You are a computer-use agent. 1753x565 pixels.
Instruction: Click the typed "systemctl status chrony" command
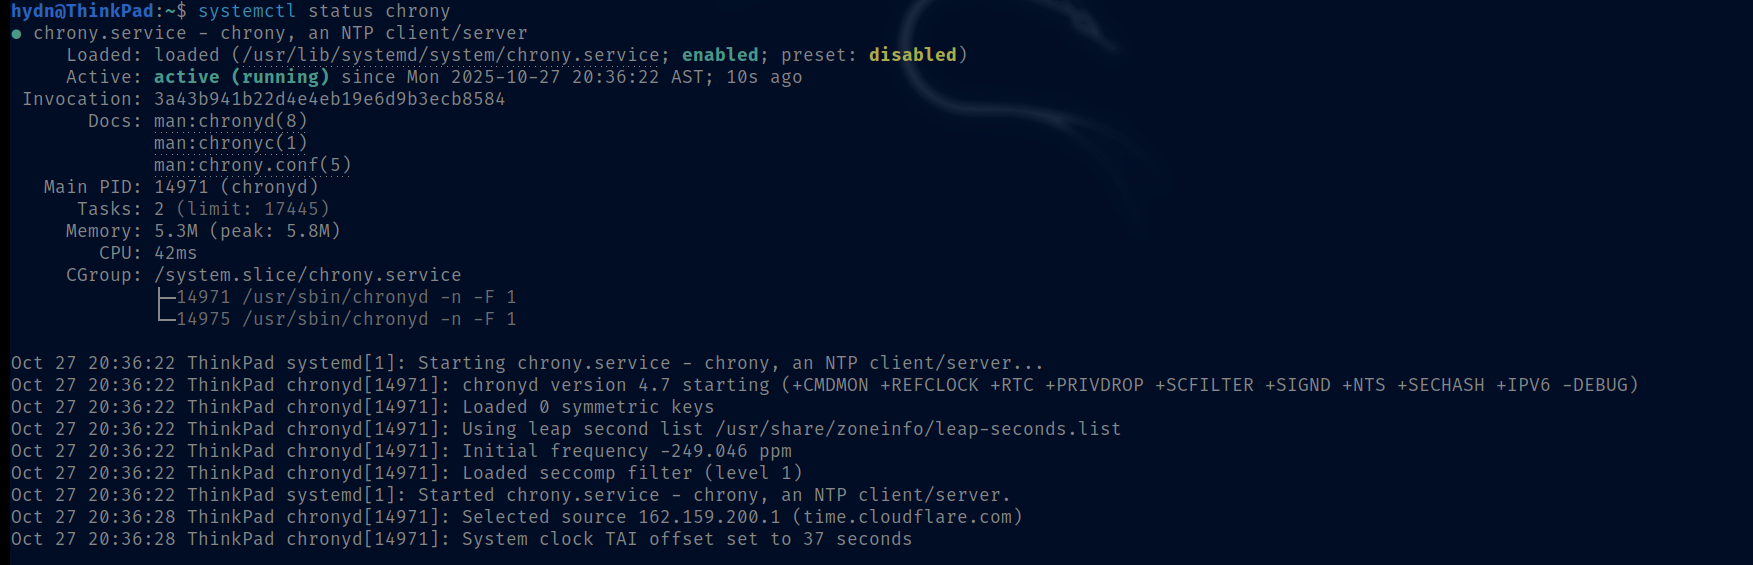point(324,11)
